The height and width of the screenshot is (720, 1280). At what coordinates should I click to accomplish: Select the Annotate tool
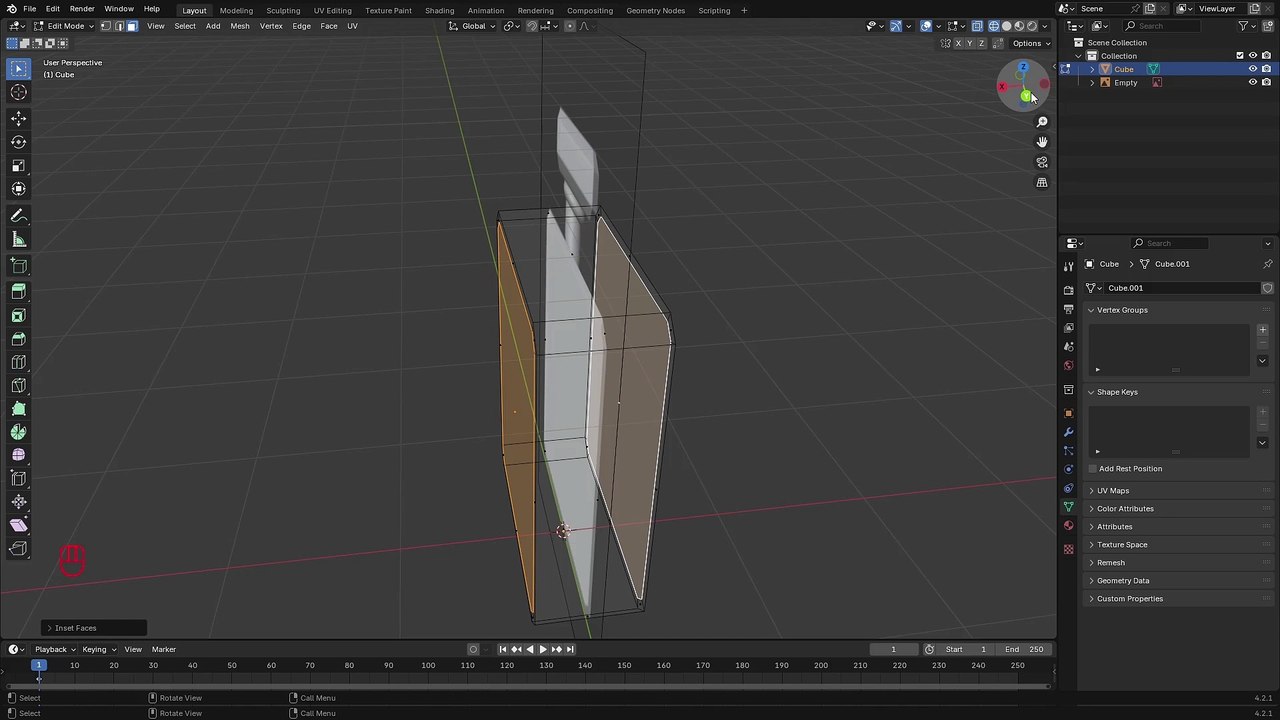(x=18, y=216)
